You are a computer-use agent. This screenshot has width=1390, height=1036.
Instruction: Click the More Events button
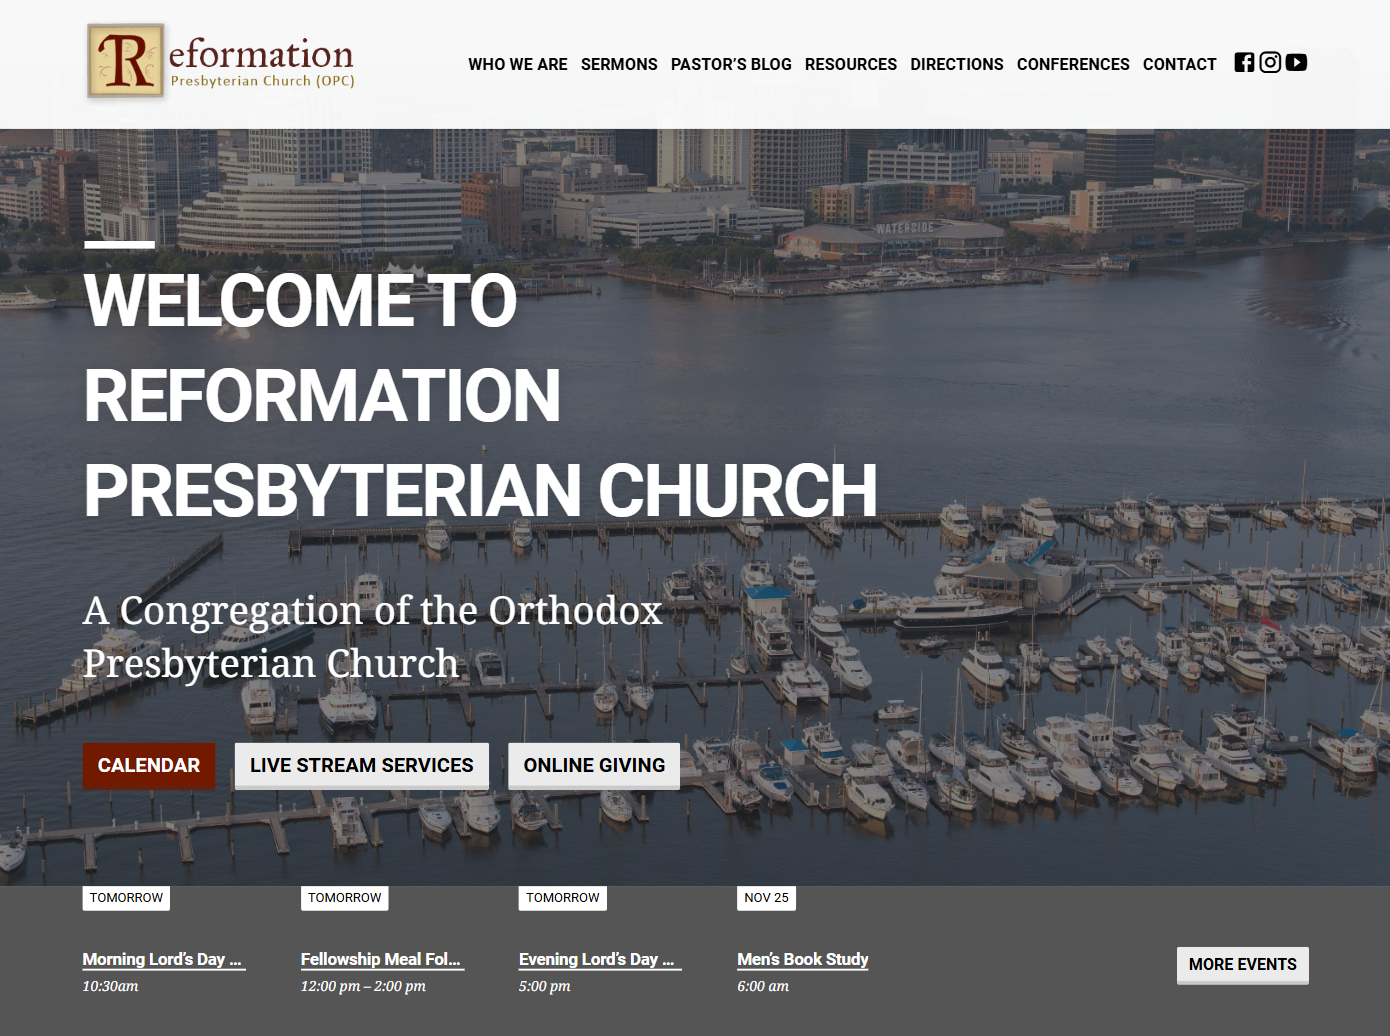(x=1242, y=965)
